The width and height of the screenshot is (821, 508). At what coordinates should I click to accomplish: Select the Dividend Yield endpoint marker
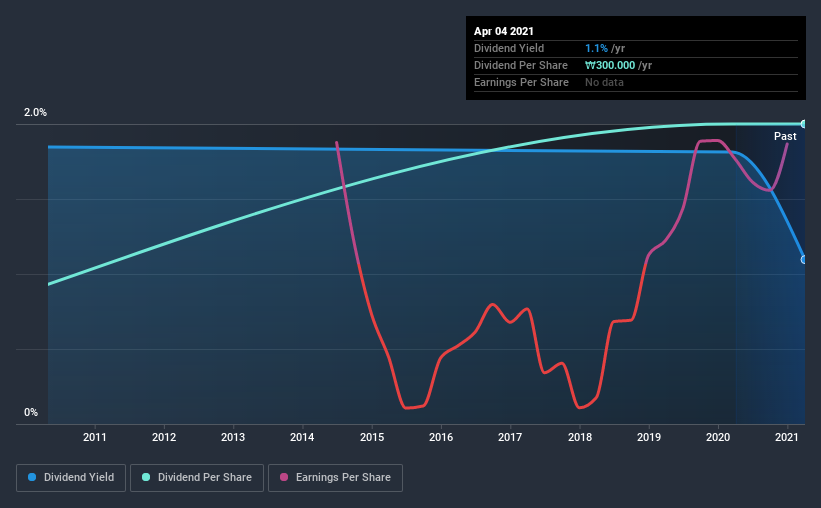[x=803, y=260]
